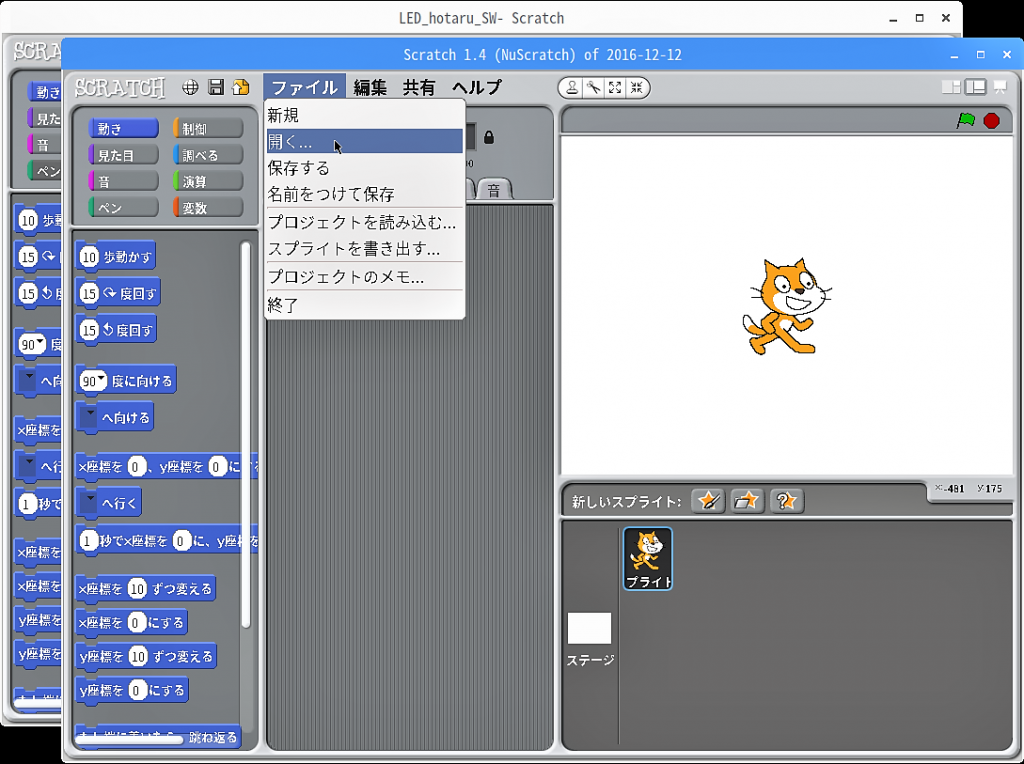1024x764 pixels.
Task: Select the grow sprite tool
Action: (x=615, y=88)
